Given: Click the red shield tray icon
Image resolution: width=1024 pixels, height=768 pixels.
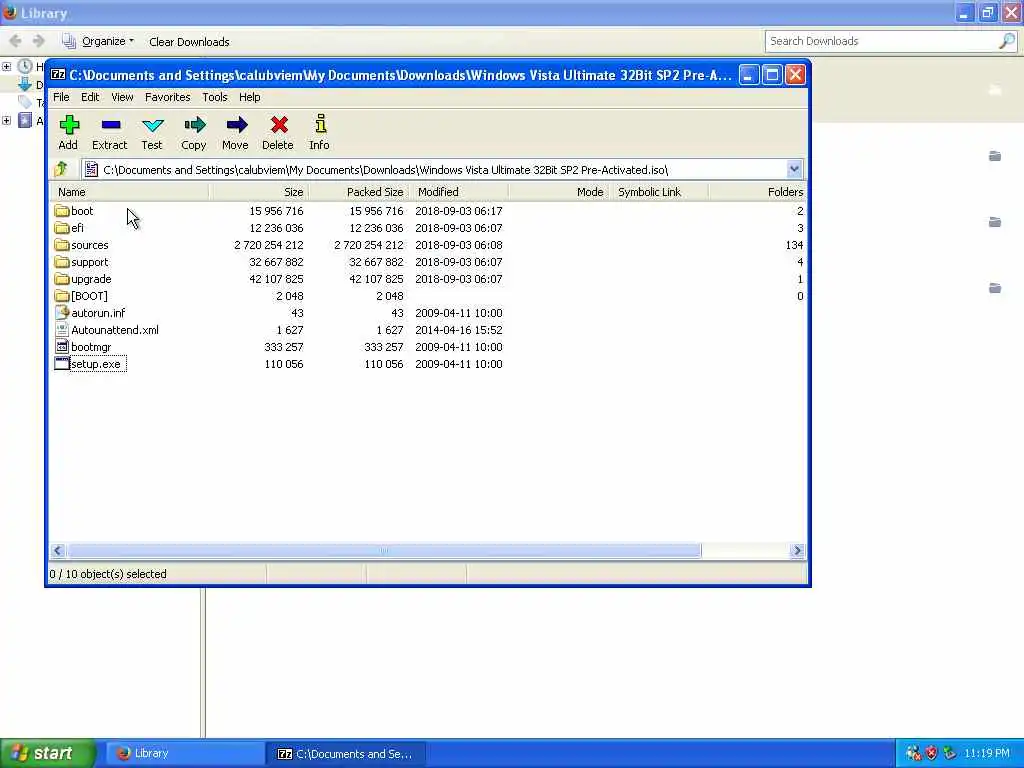Looking at the screenshot, I should coord(932,753).
